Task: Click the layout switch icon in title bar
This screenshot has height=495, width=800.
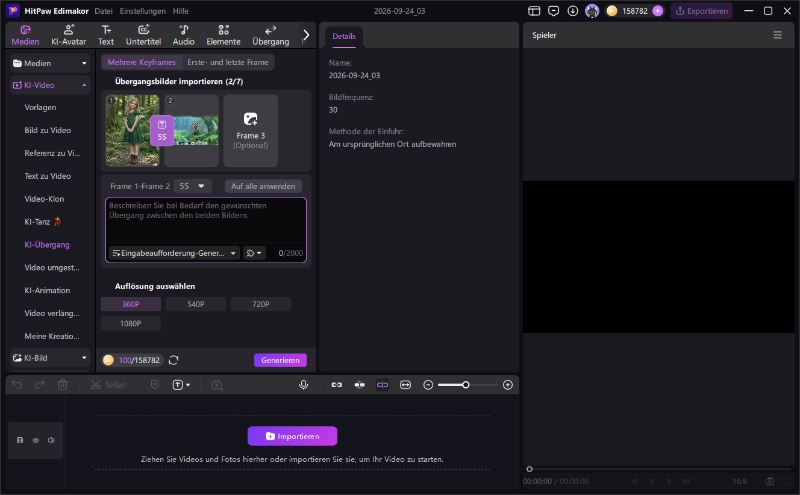Action: [534, 11]
